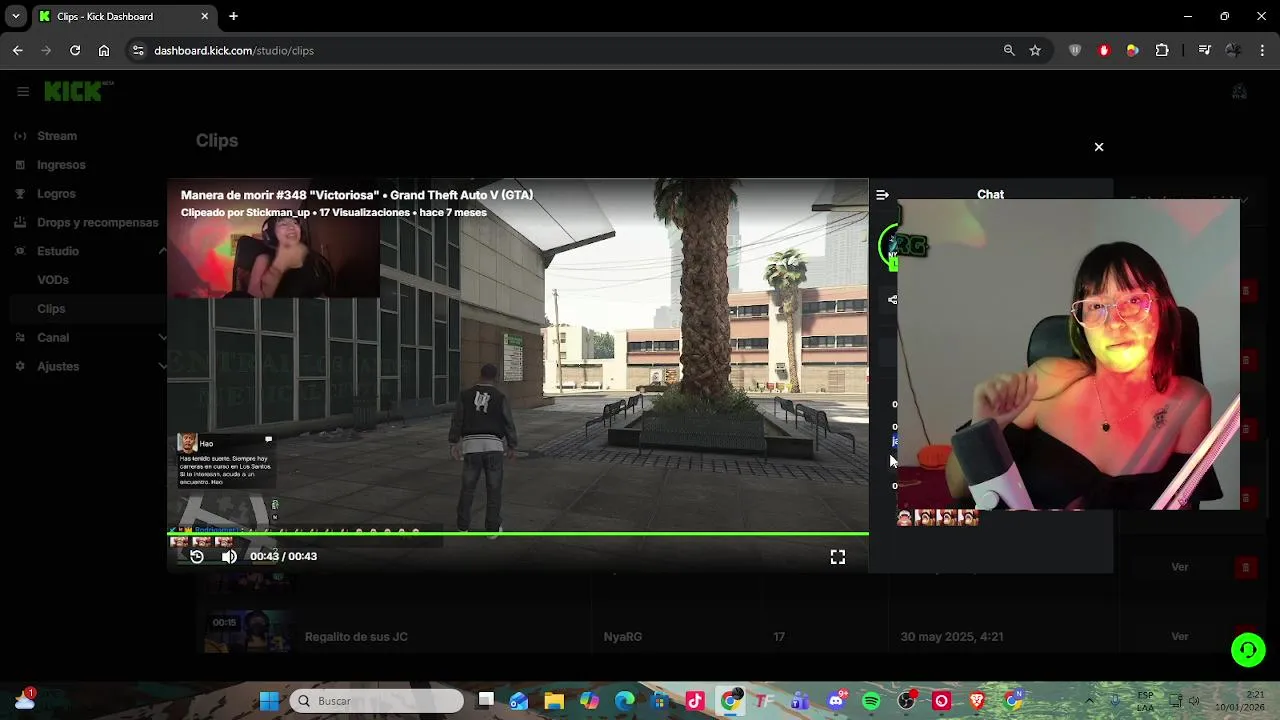The image size is (1280, 720).
Task: Replay the clip with the restart icon
Action: click(x=197, y=557)
